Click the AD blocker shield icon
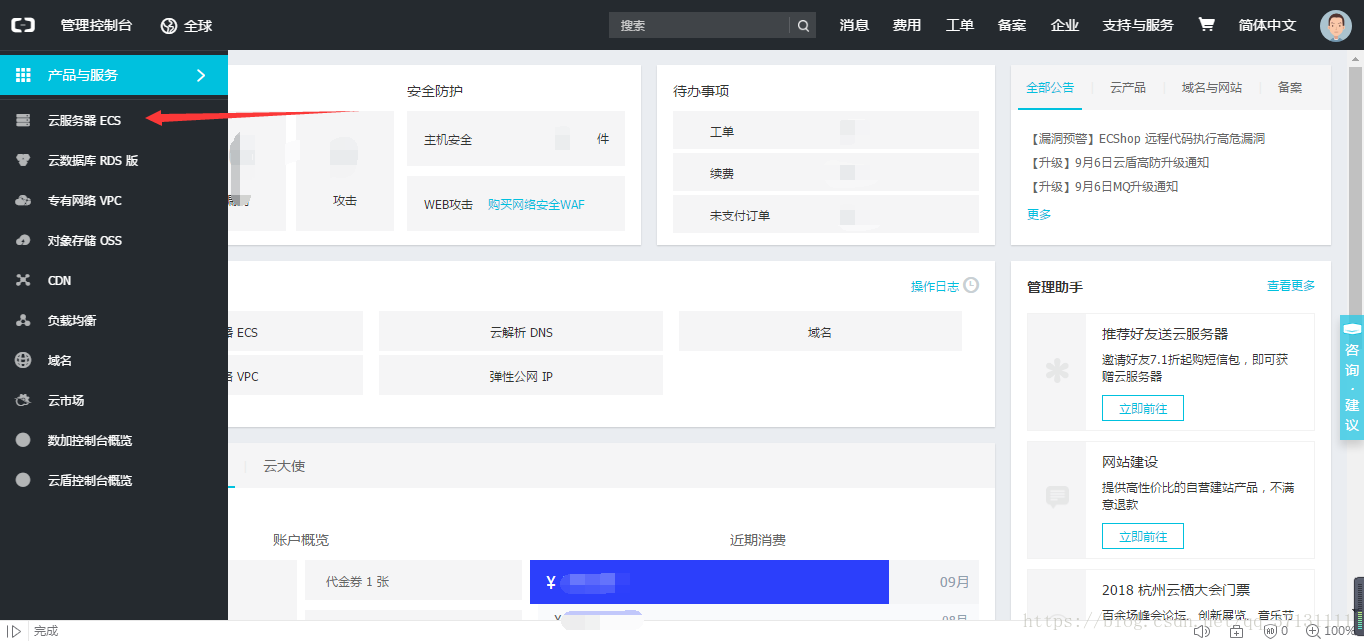Viewport: 1364px width, 641px height. click(1270, 631)
